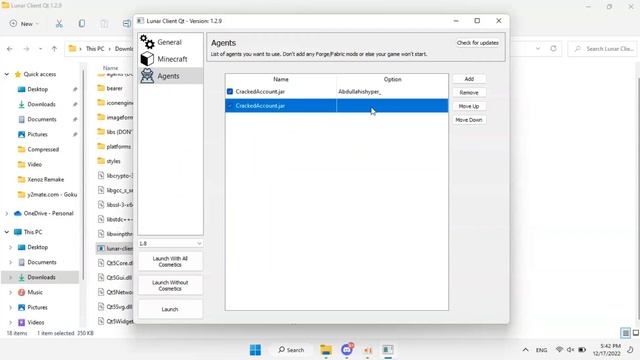Open the General settings page

tap(170, 42)
